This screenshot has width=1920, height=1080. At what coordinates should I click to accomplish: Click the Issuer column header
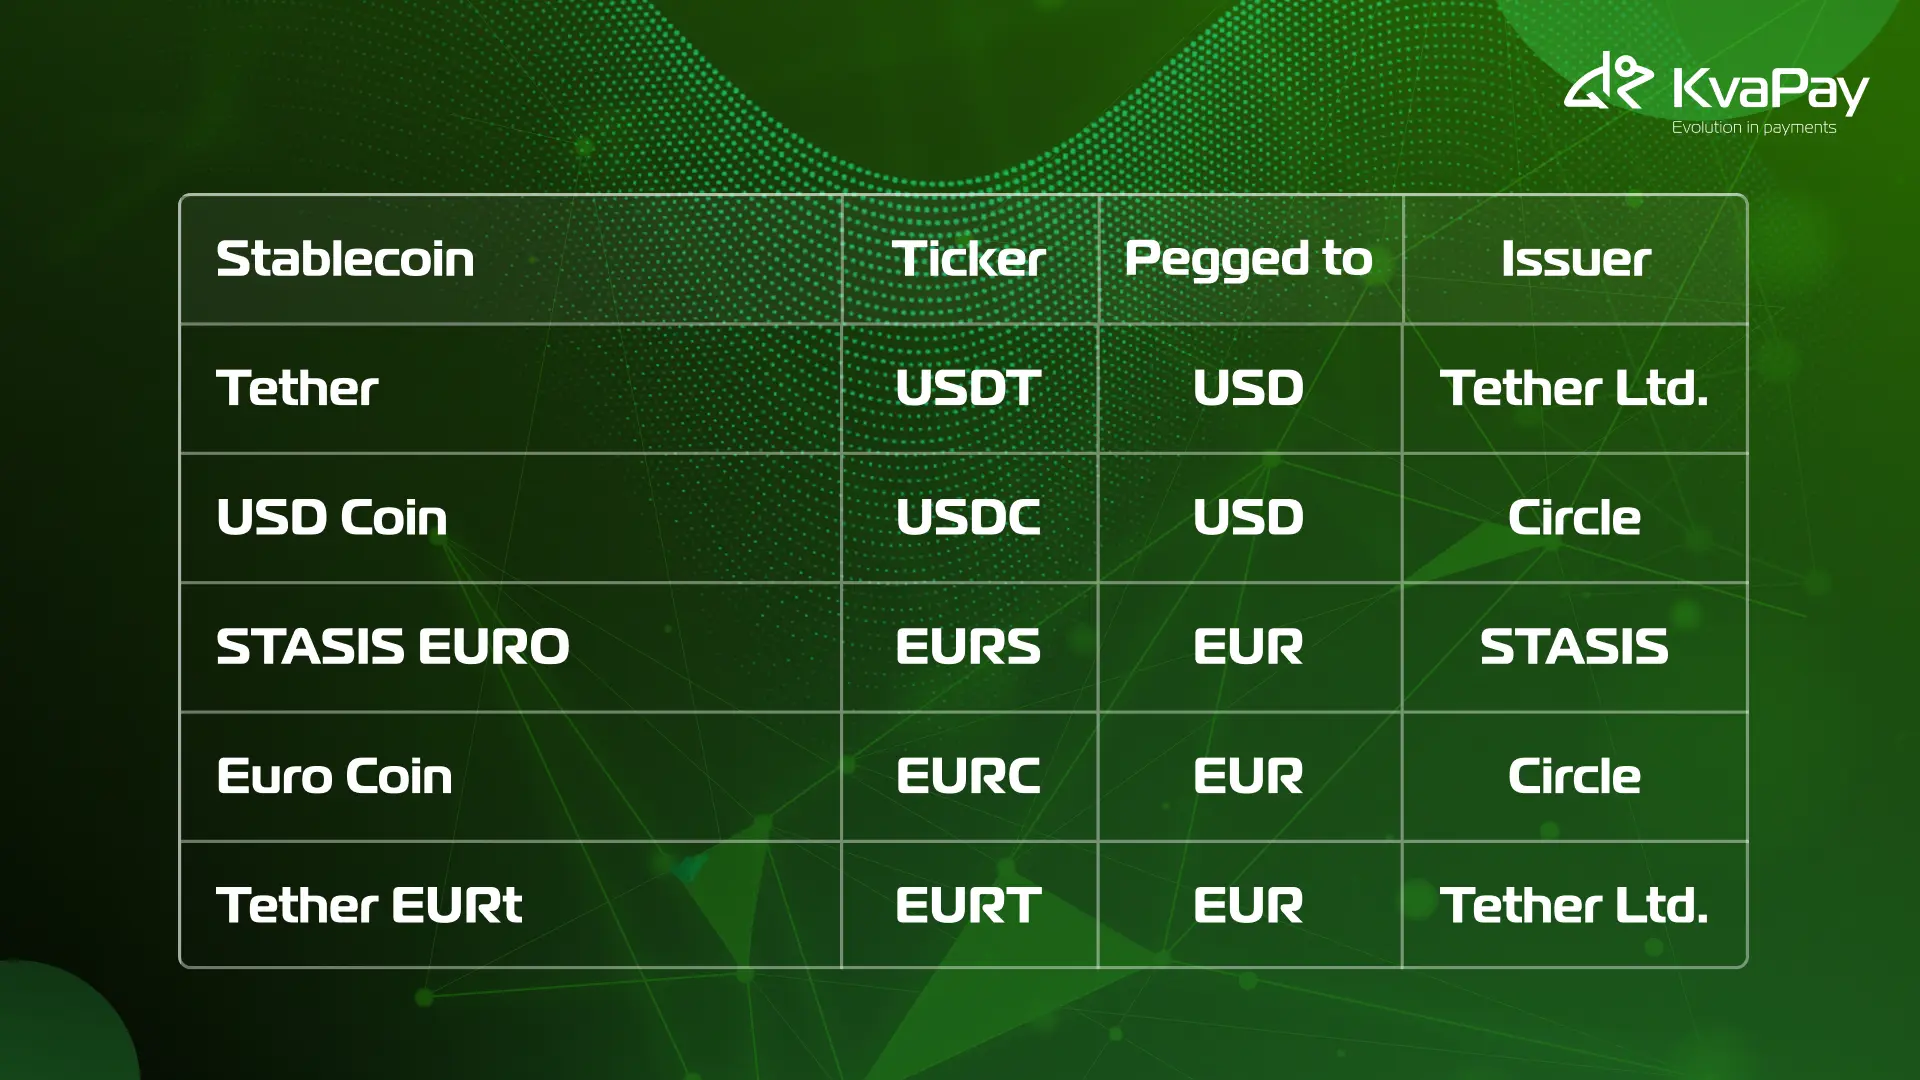(x=1575, y=259)
